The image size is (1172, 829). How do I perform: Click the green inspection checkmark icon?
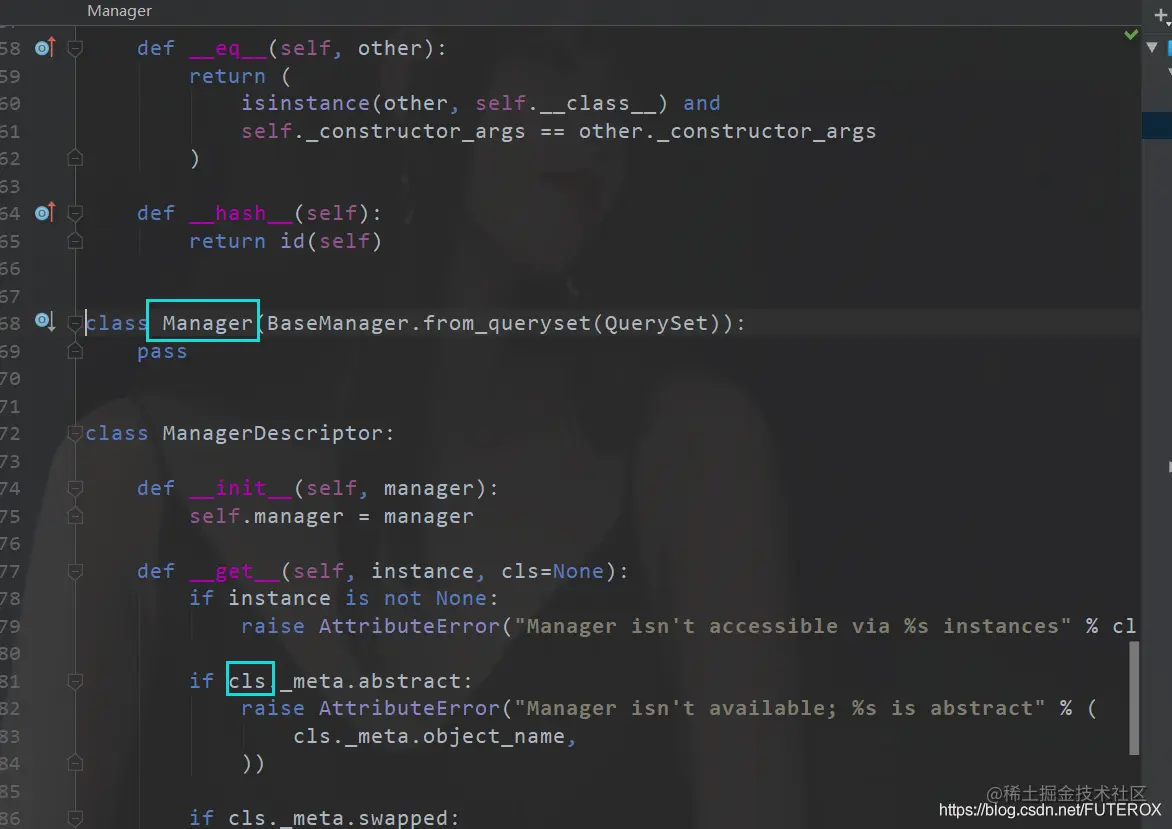[x=1131, y=34]
